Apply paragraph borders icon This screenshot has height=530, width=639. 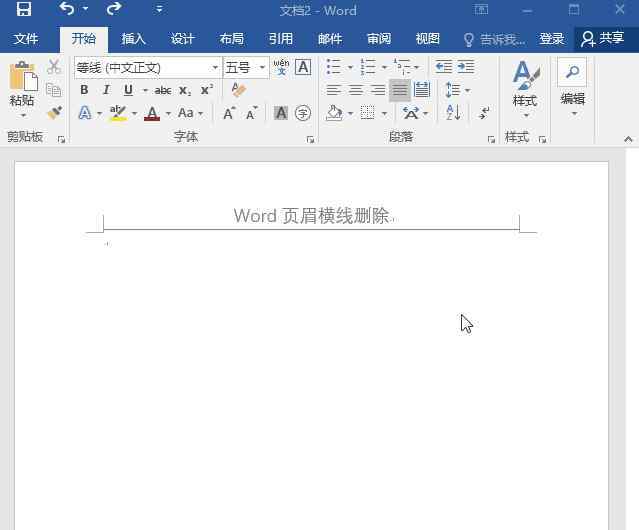[368, 113]
